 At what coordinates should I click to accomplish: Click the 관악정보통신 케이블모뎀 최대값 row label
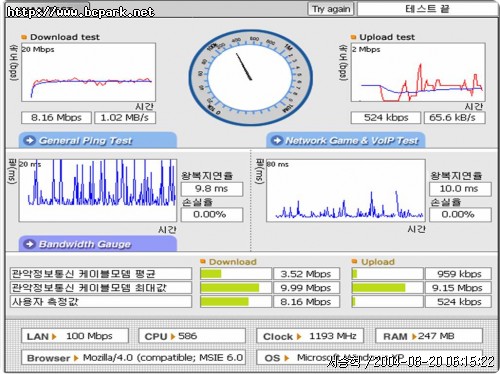click(x=101, y=288)
